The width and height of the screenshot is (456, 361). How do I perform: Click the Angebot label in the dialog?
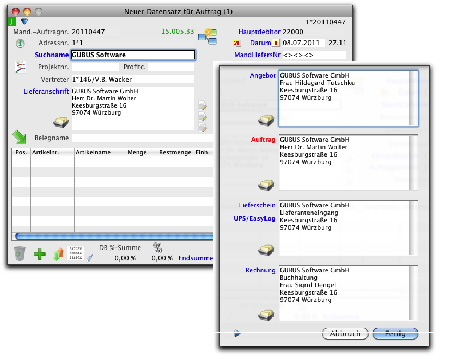[263, 76]
